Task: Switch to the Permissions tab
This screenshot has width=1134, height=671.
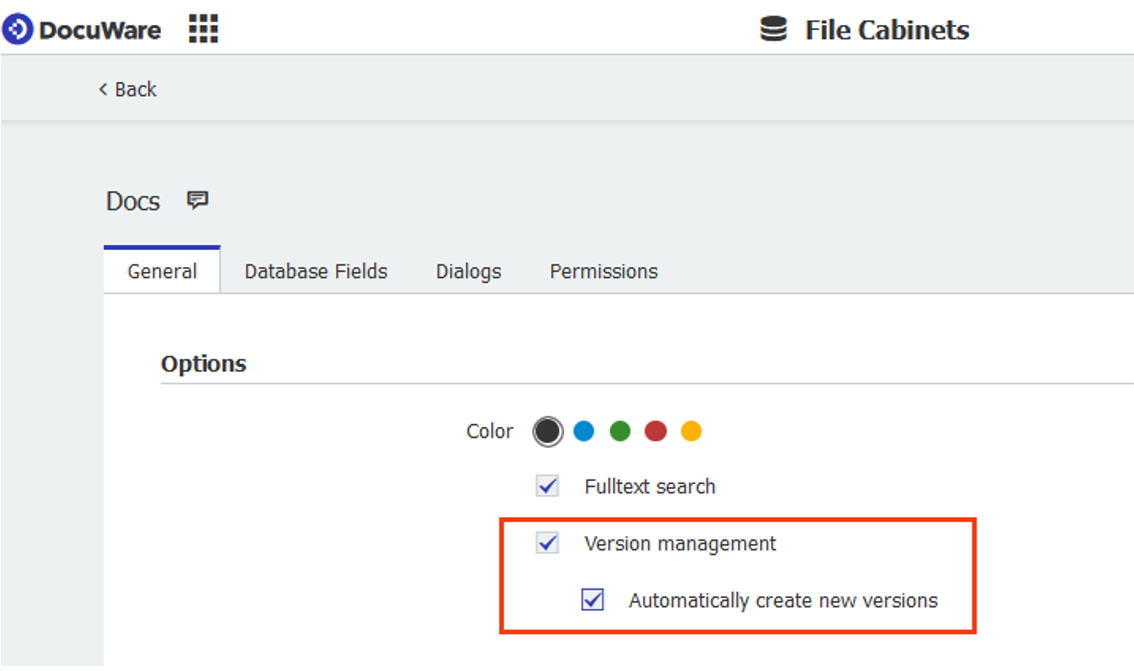Action: pos(603,271)
